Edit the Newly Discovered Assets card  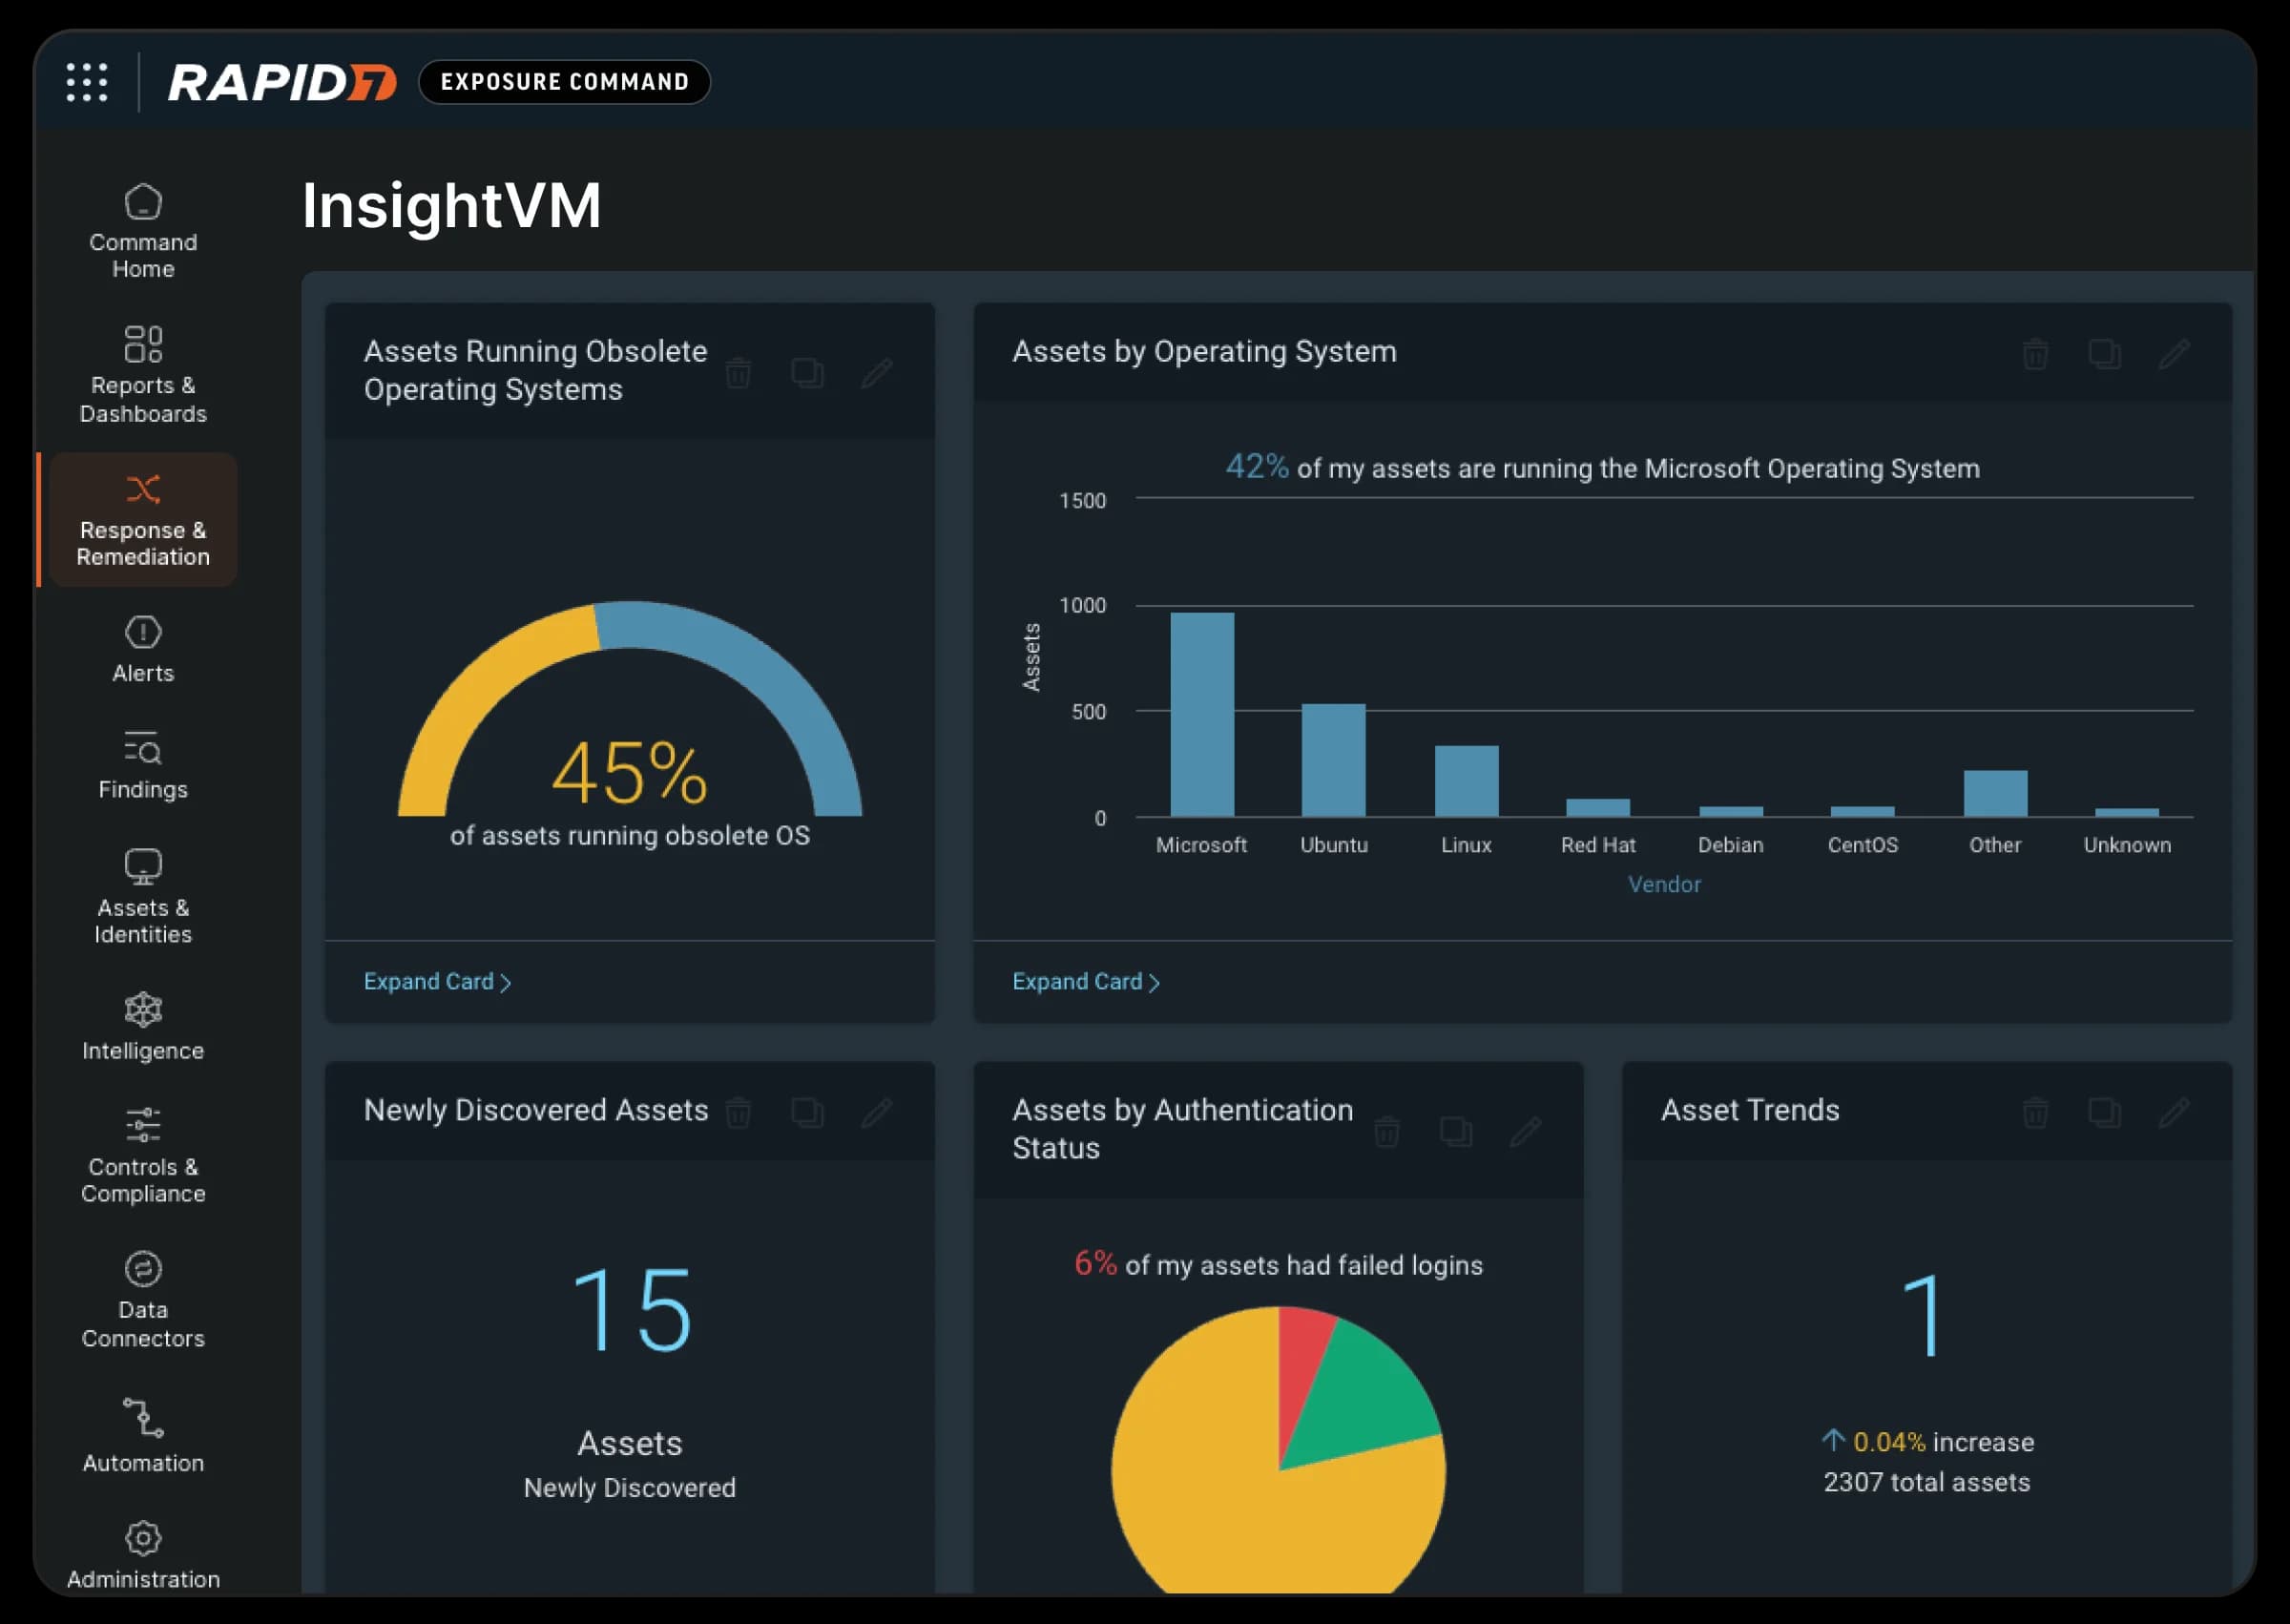tap(877, 1112)
